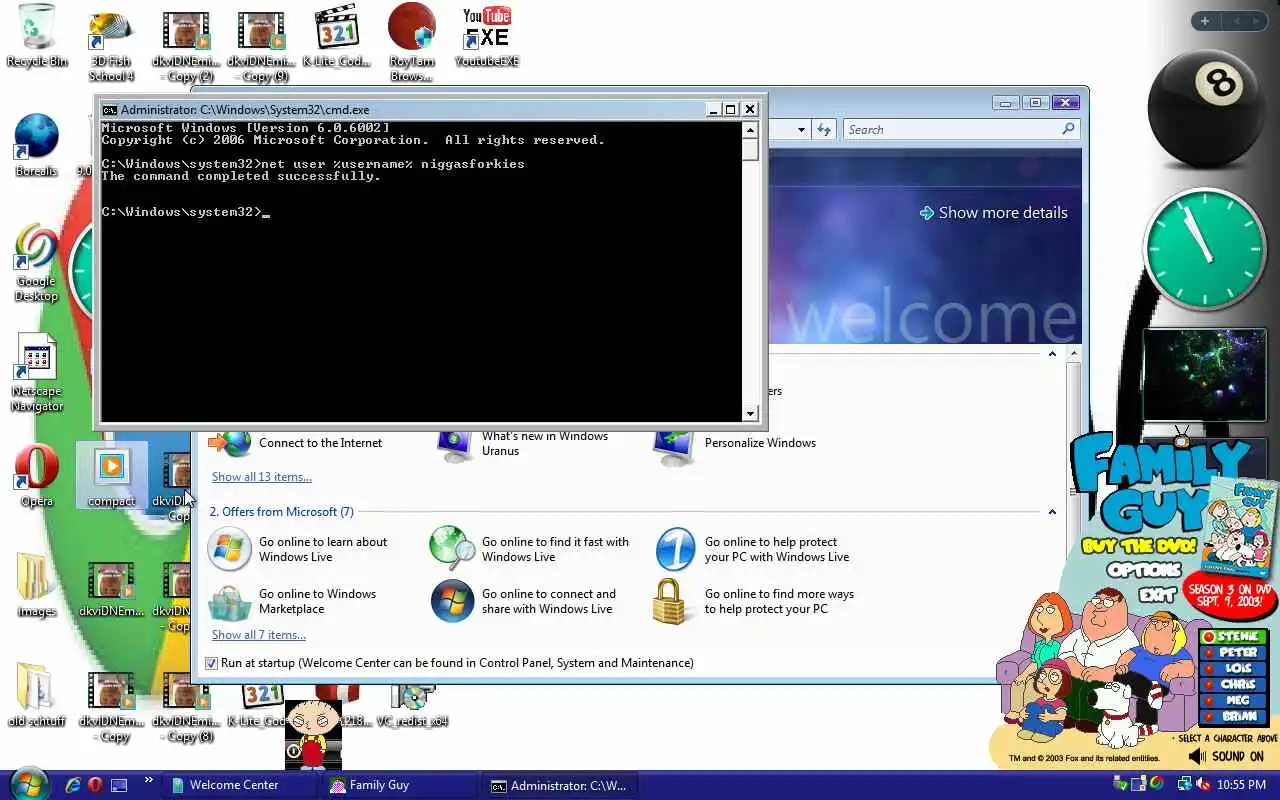Switch to Welcome Center taskbar button
Viewport: 1280px width, 800px height.
(x=239, y=785)
